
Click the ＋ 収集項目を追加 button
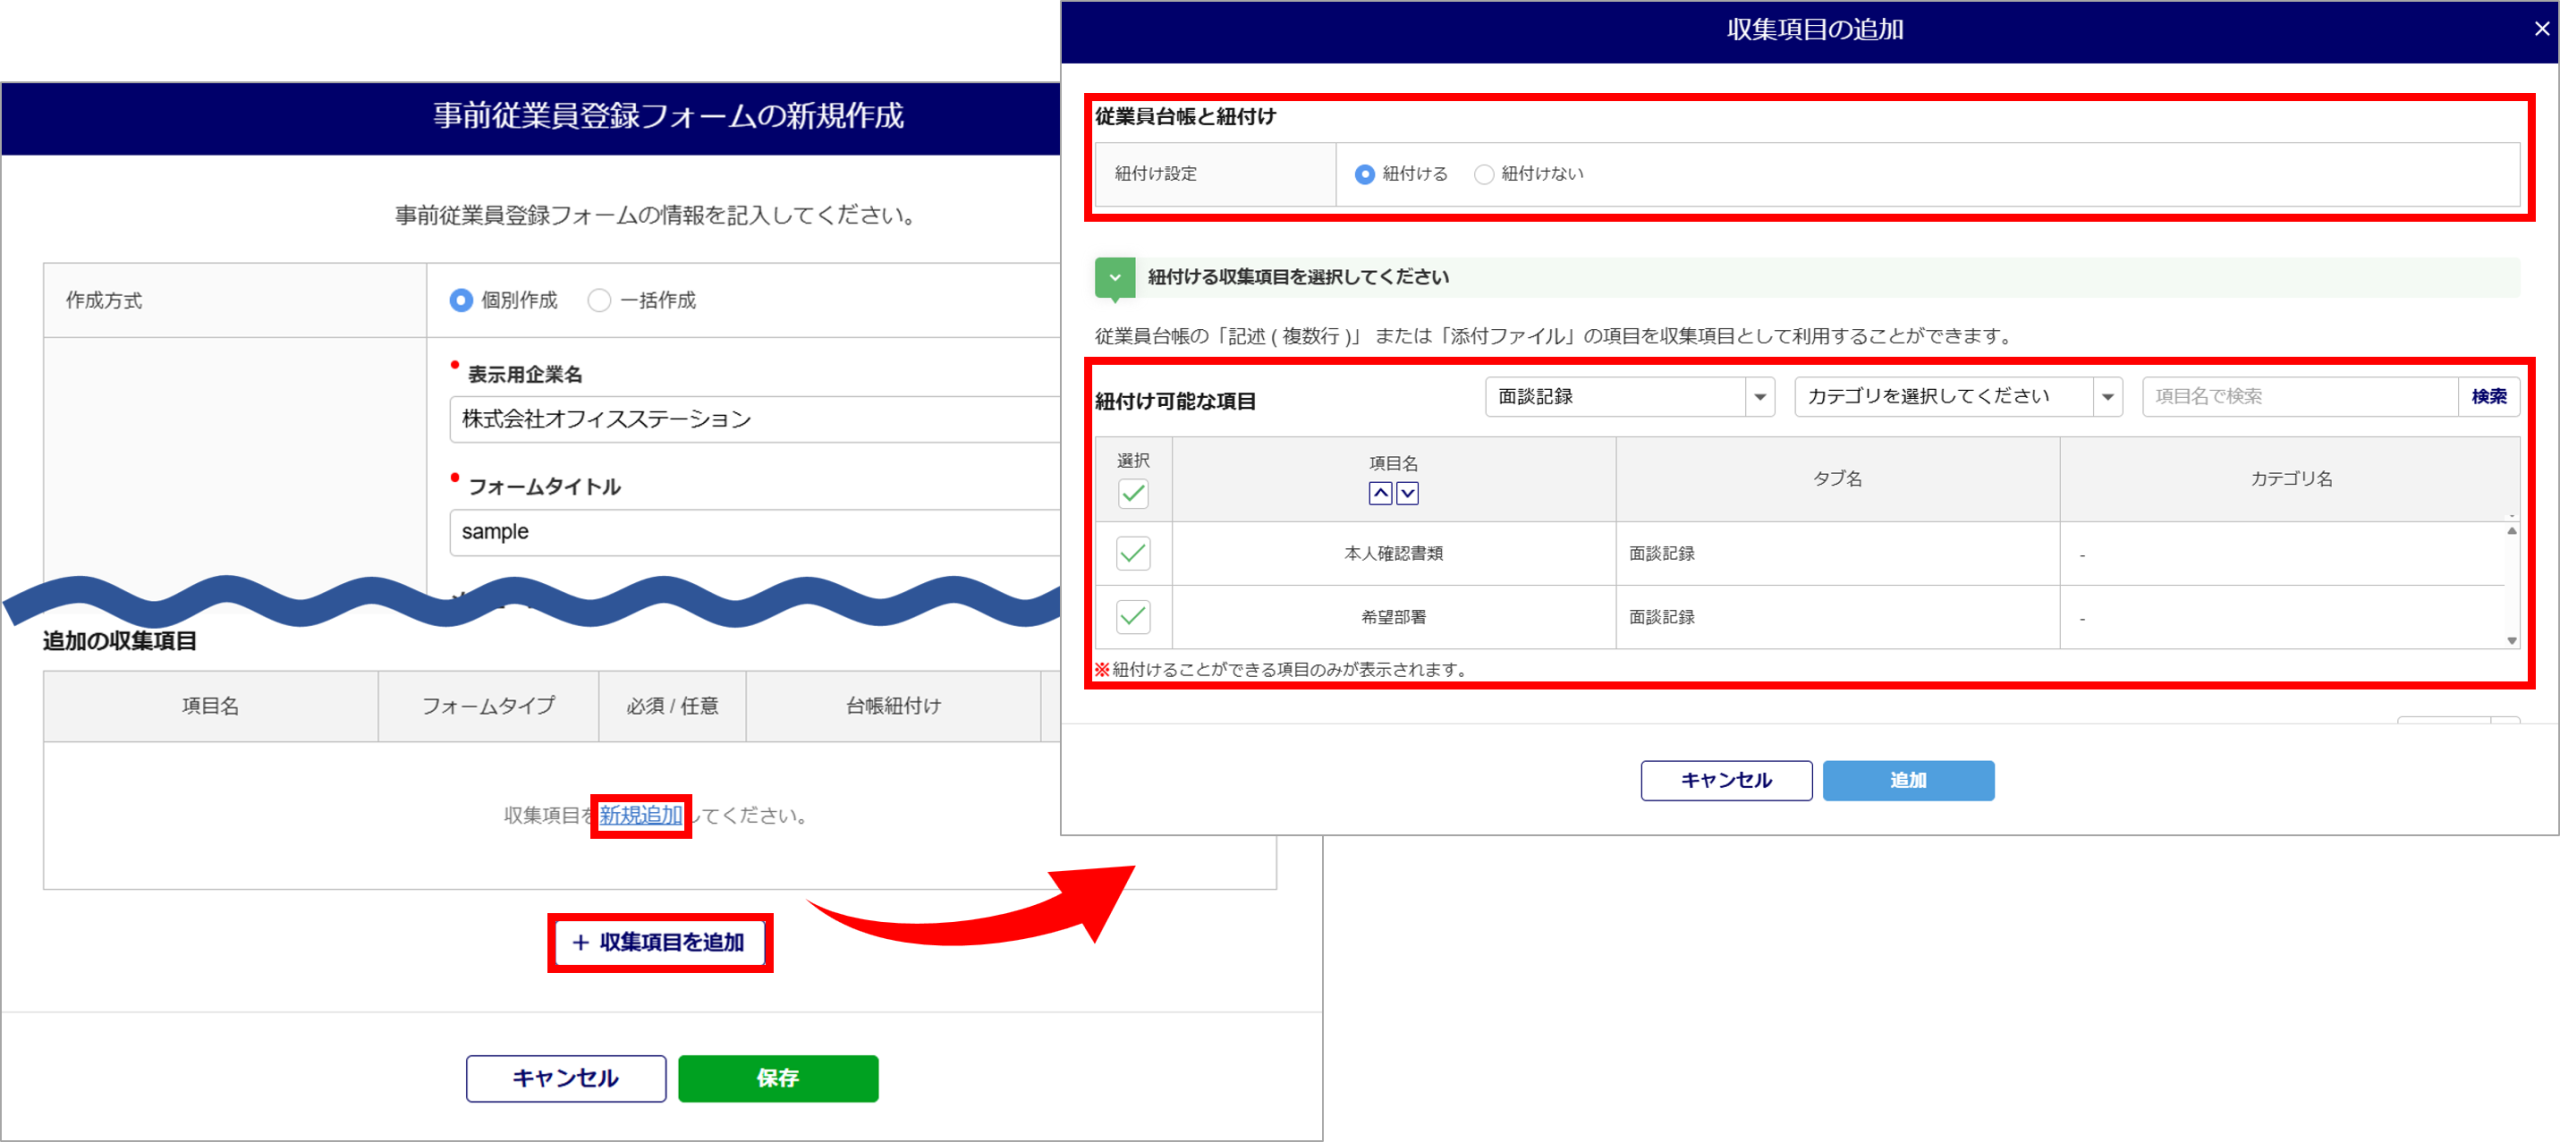[659, 942]
